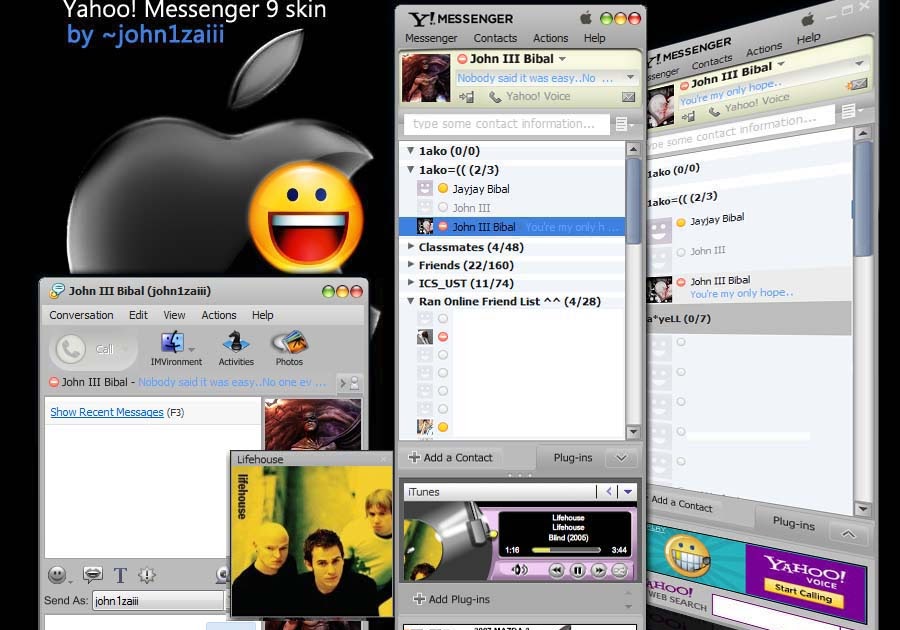Expand the ICS_UST (11/74) group

click(410, 283)
